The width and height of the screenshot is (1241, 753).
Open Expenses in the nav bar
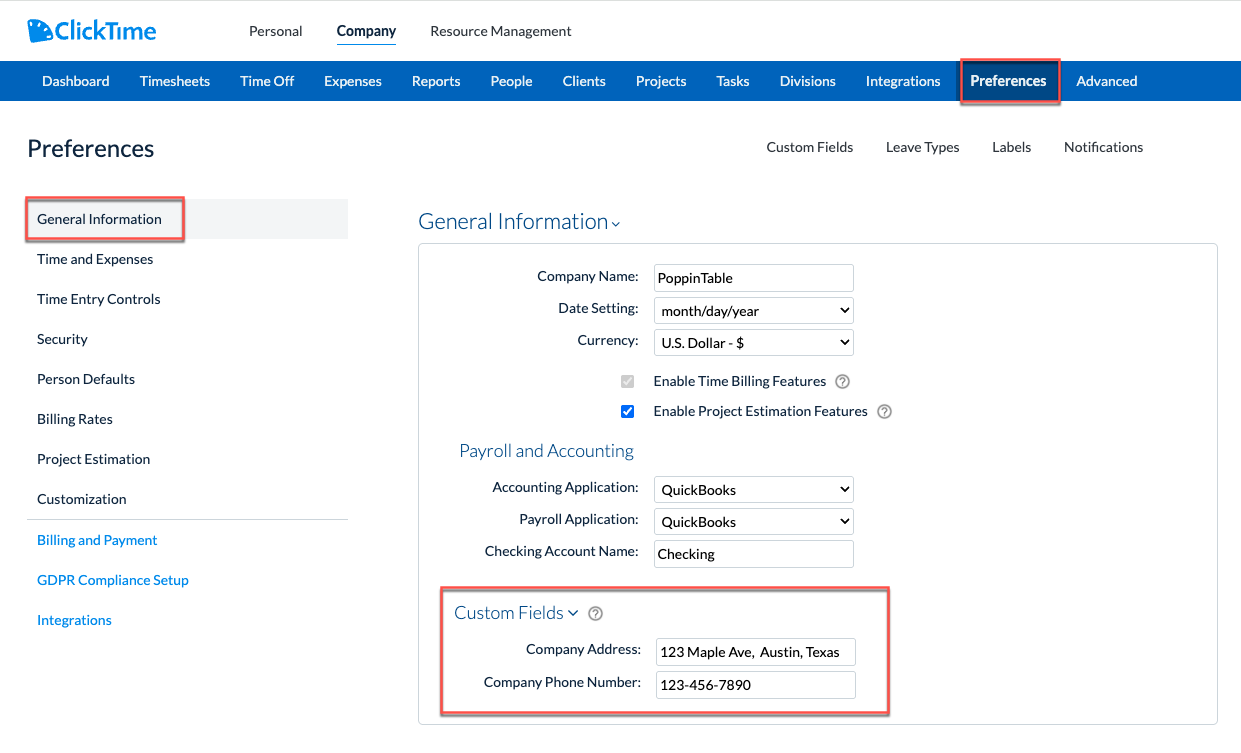point(353,81)
